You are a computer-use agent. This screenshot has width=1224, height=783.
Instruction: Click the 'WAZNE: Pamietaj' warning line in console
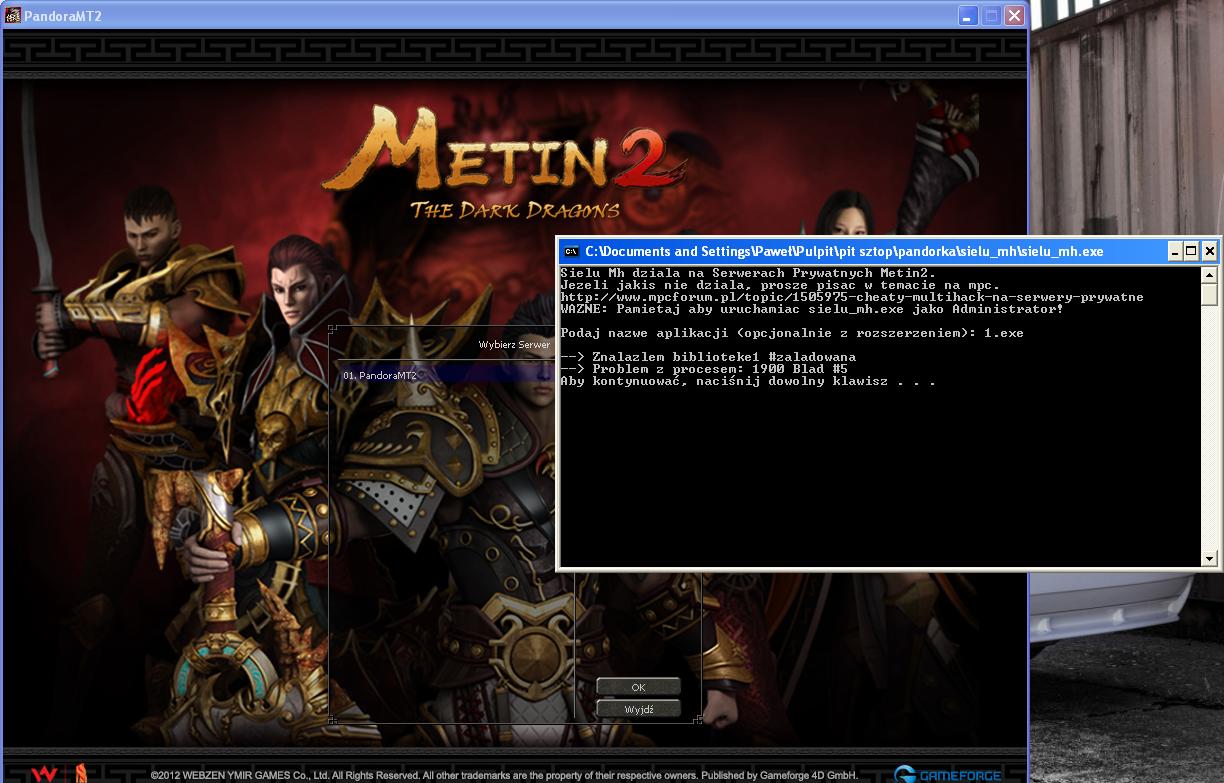(x=812, y=309)
